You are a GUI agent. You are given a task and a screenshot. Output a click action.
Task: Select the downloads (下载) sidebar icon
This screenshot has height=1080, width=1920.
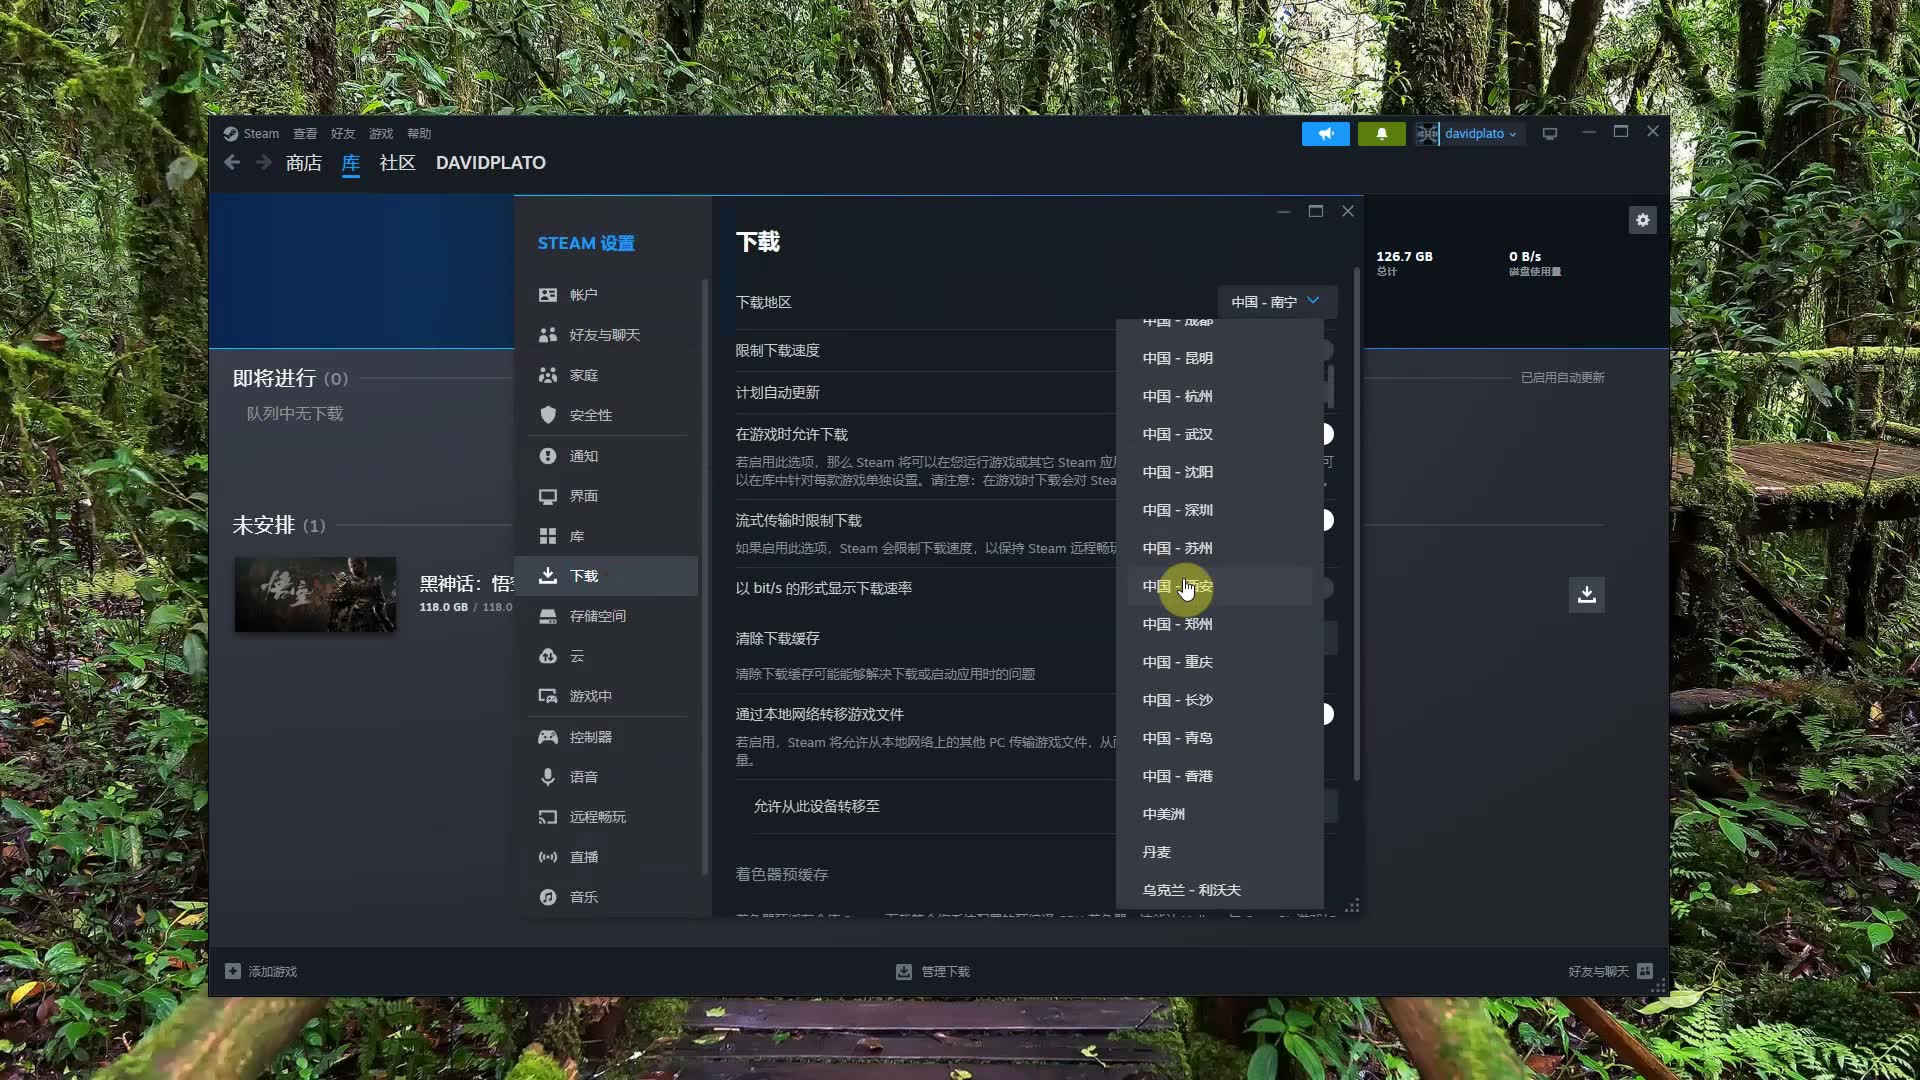coord(548,576)
